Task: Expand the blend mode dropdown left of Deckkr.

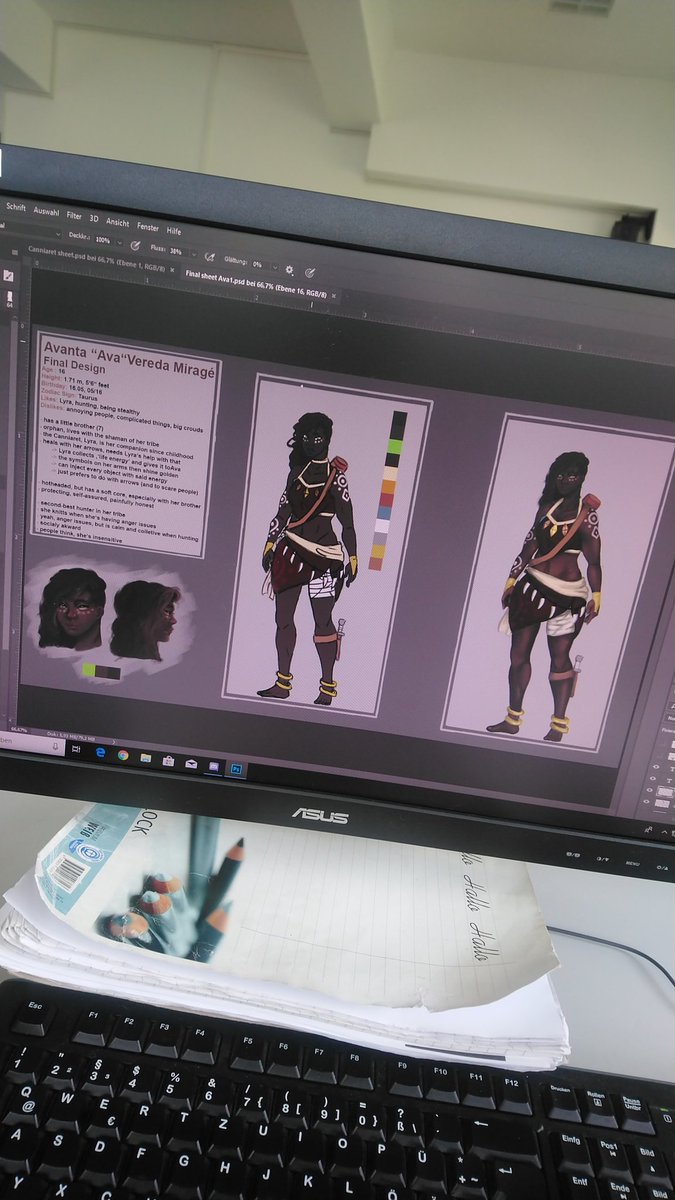Action: click(x=57, y=234)
